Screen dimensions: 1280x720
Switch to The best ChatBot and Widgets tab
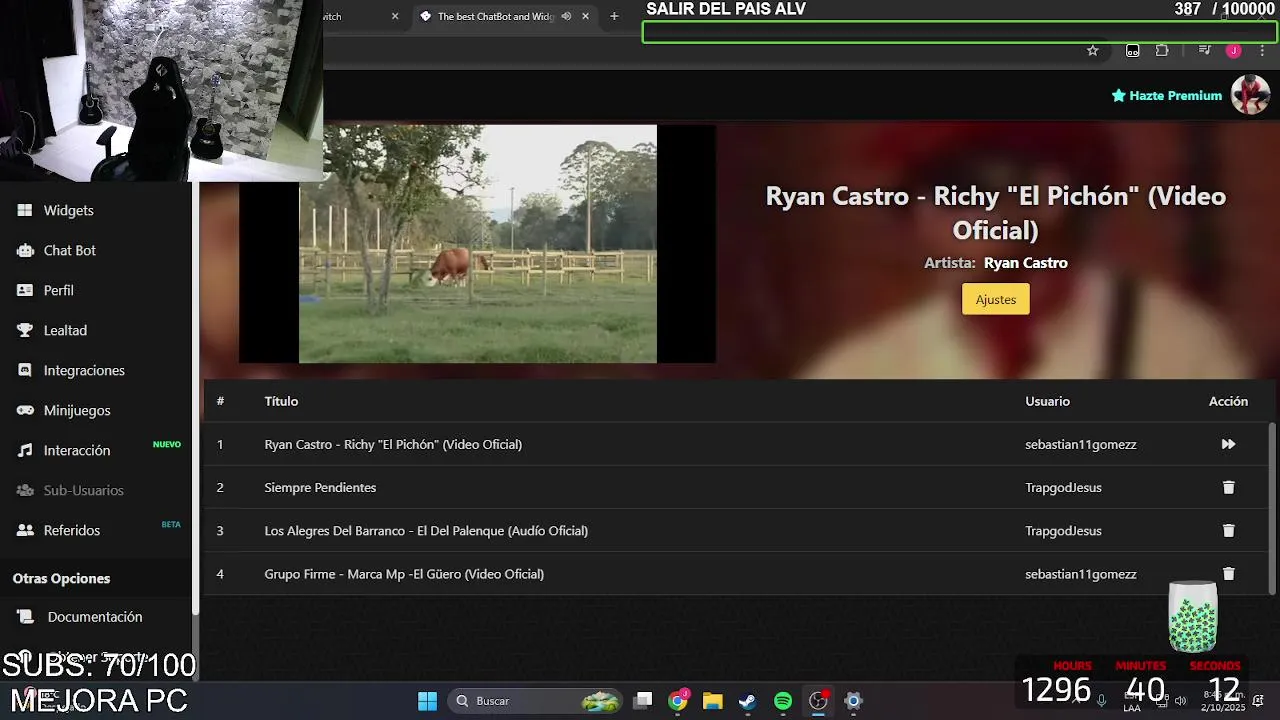tap(495, 16)
